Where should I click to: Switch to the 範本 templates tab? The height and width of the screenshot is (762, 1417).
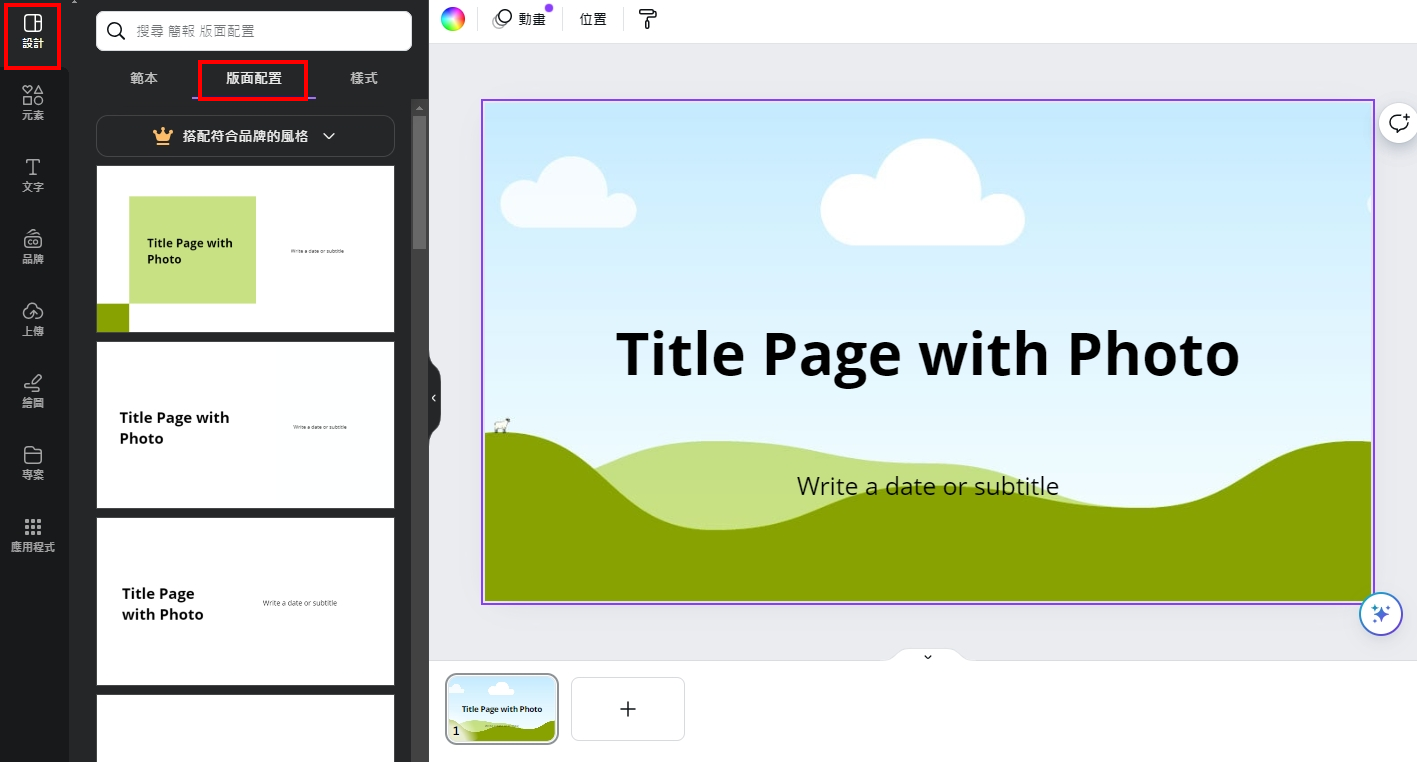coord(144,78)
